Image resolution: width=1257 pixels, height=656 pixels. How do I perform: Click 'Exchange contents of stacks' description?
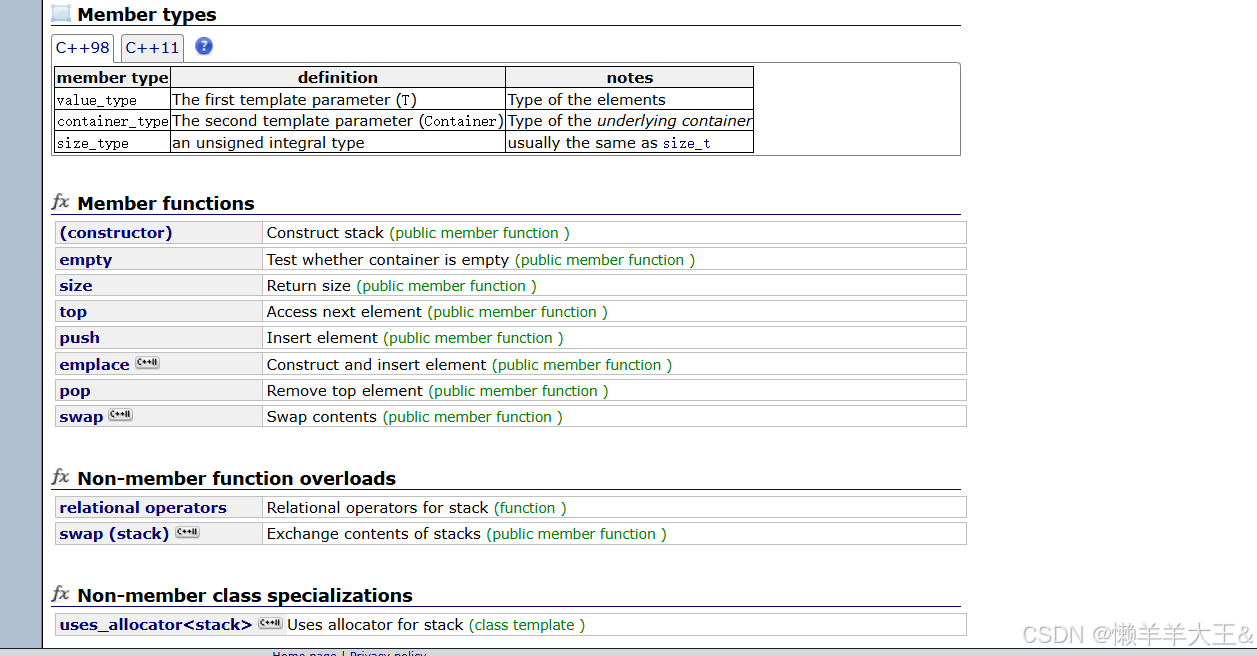point(374,534)
